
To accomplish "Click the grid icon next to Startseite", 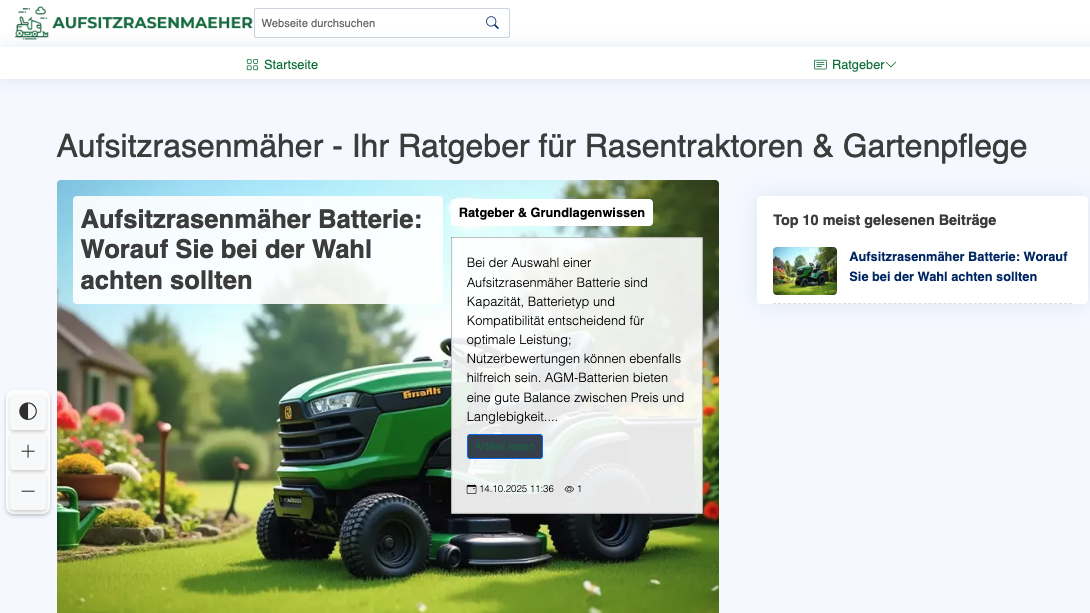I will click(251, 64).
